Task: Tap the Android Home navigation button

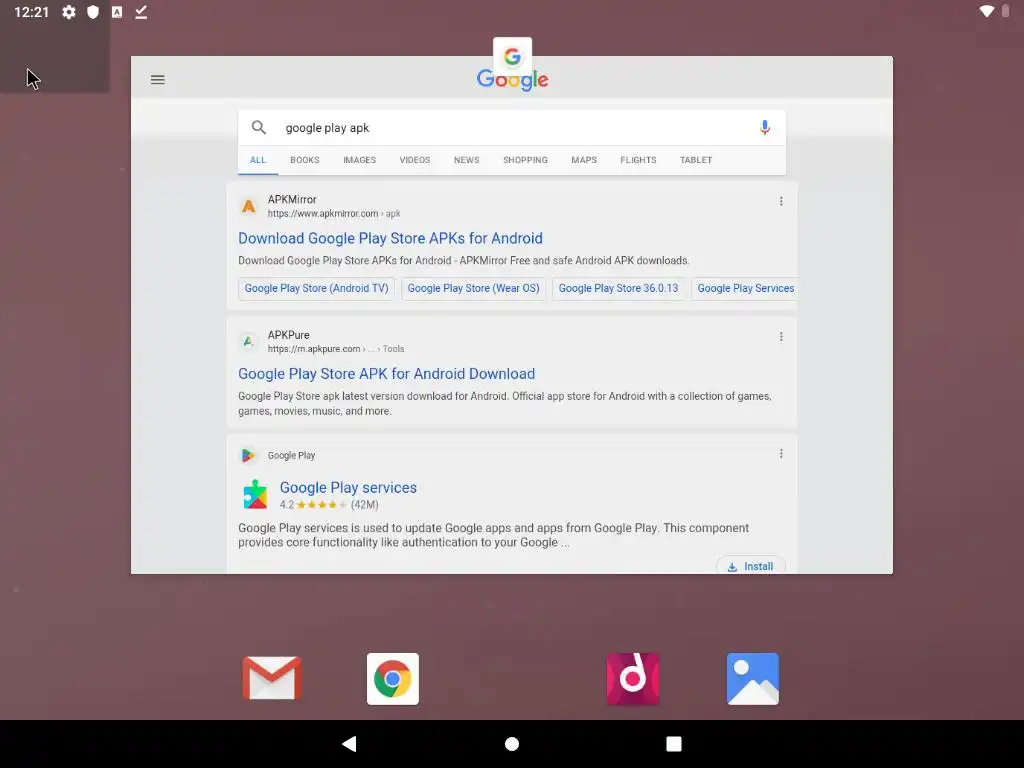Action: (512, 744)
